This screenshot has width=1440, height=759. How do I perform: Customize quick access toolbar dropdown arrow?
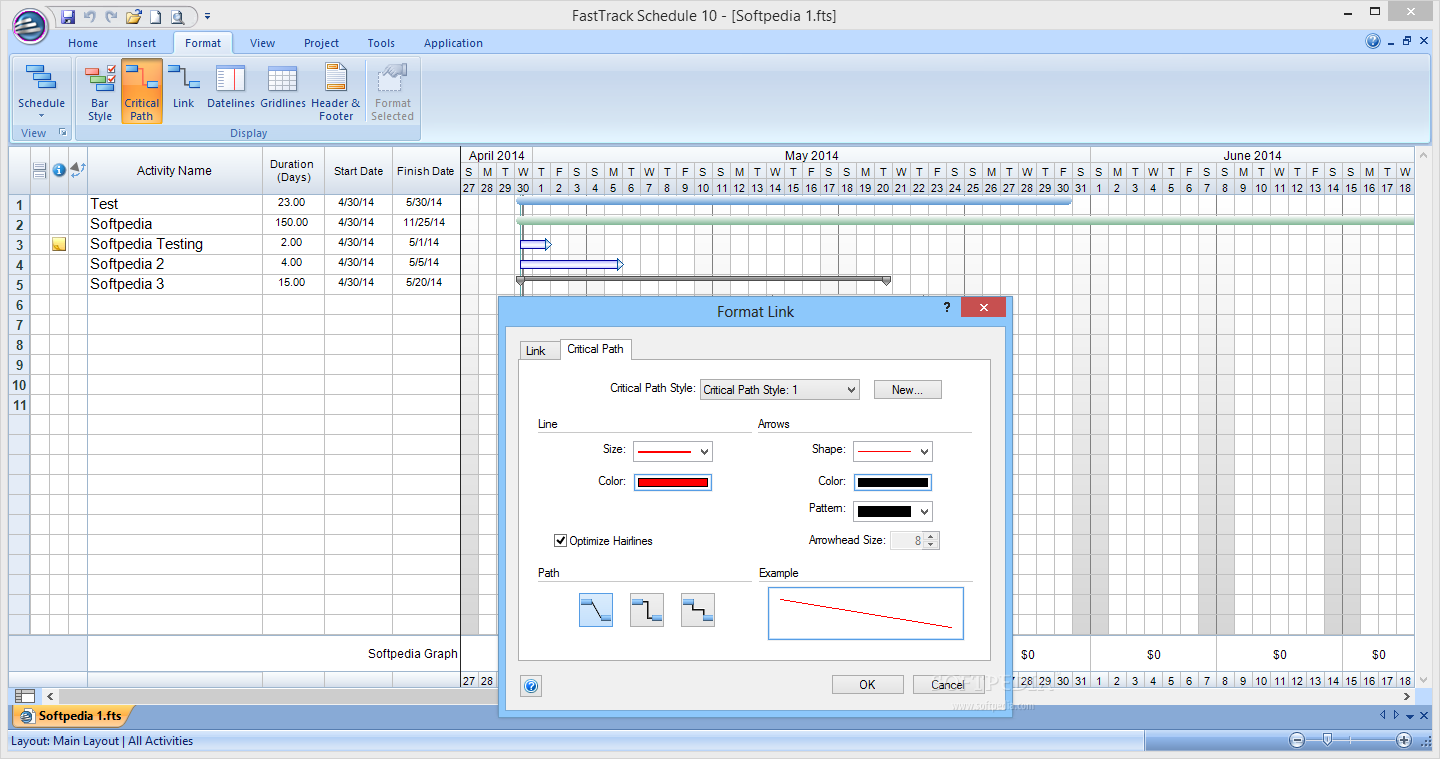[207, 17]
